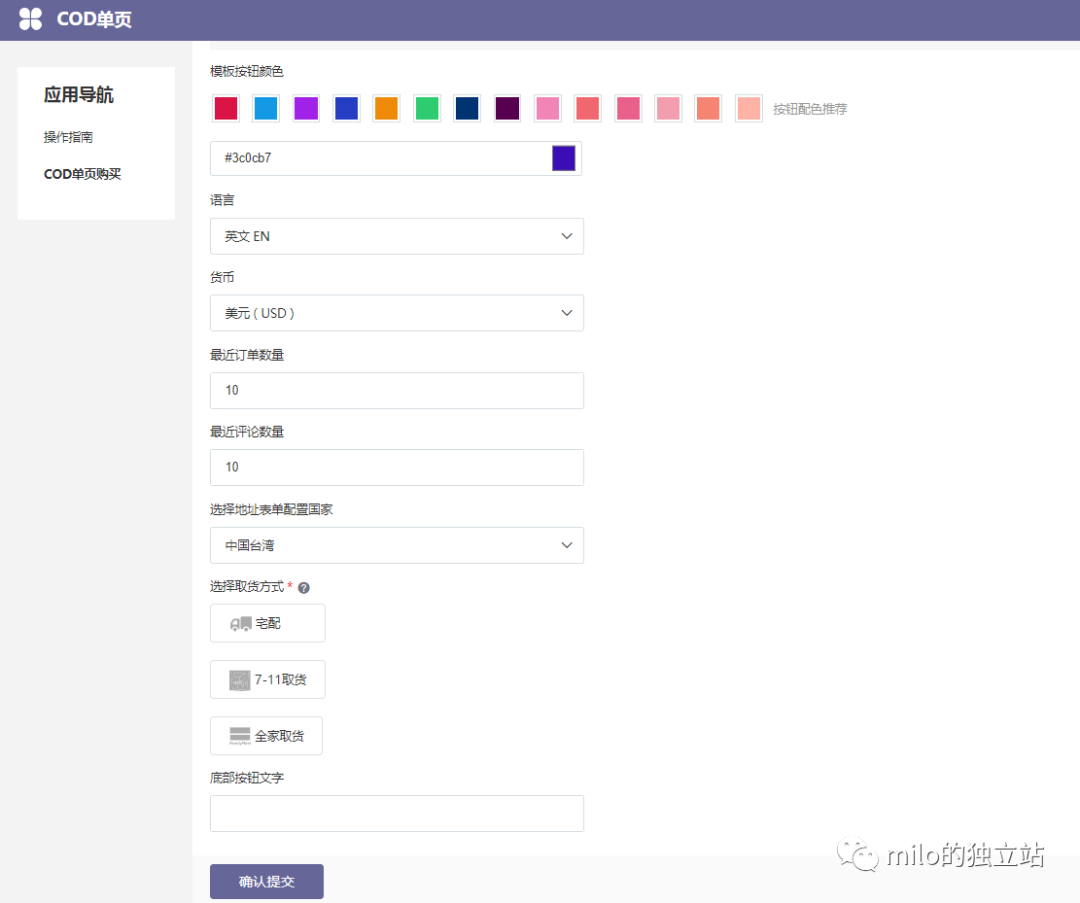Screen dimensions: 1080x903
Task: Switch to COD单页购买 section
Action: [x=82, y=173]
